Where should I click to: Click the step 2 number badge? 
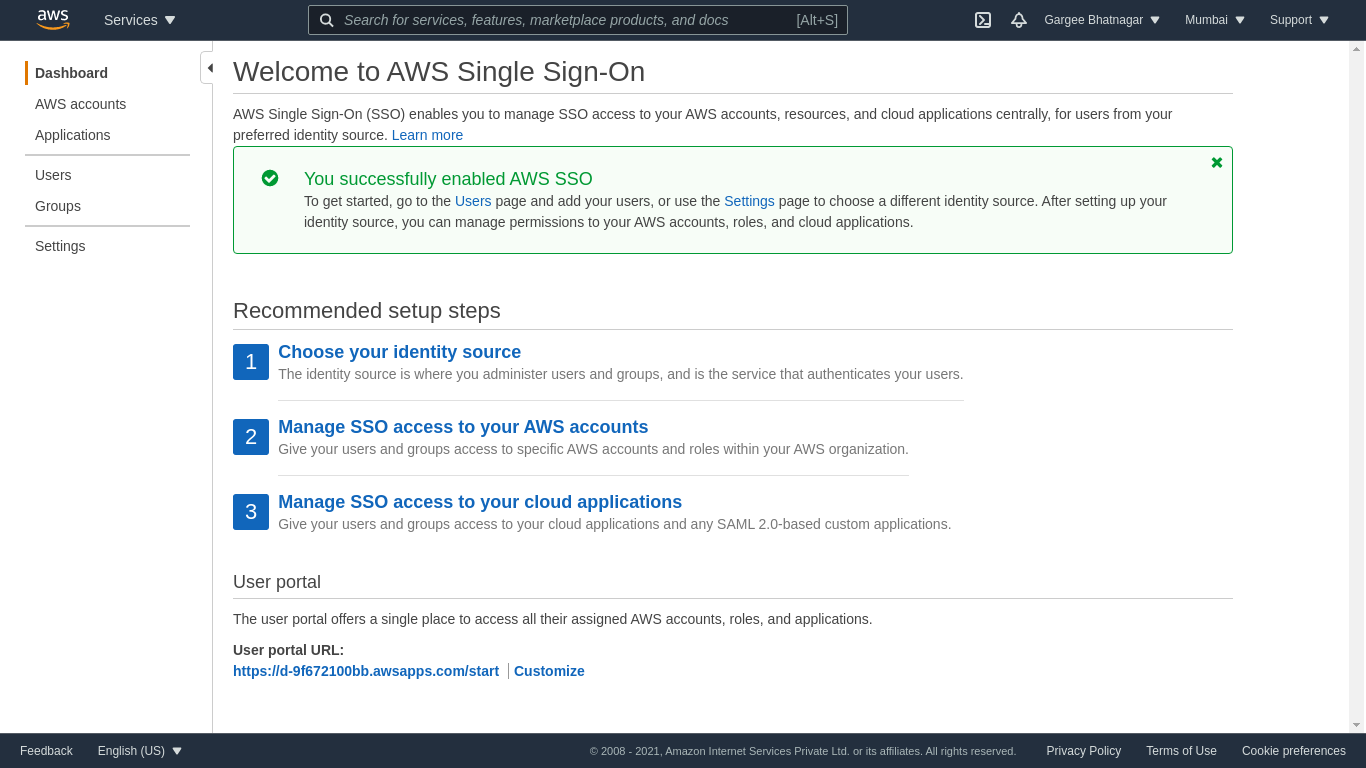[x=251, y=437]
